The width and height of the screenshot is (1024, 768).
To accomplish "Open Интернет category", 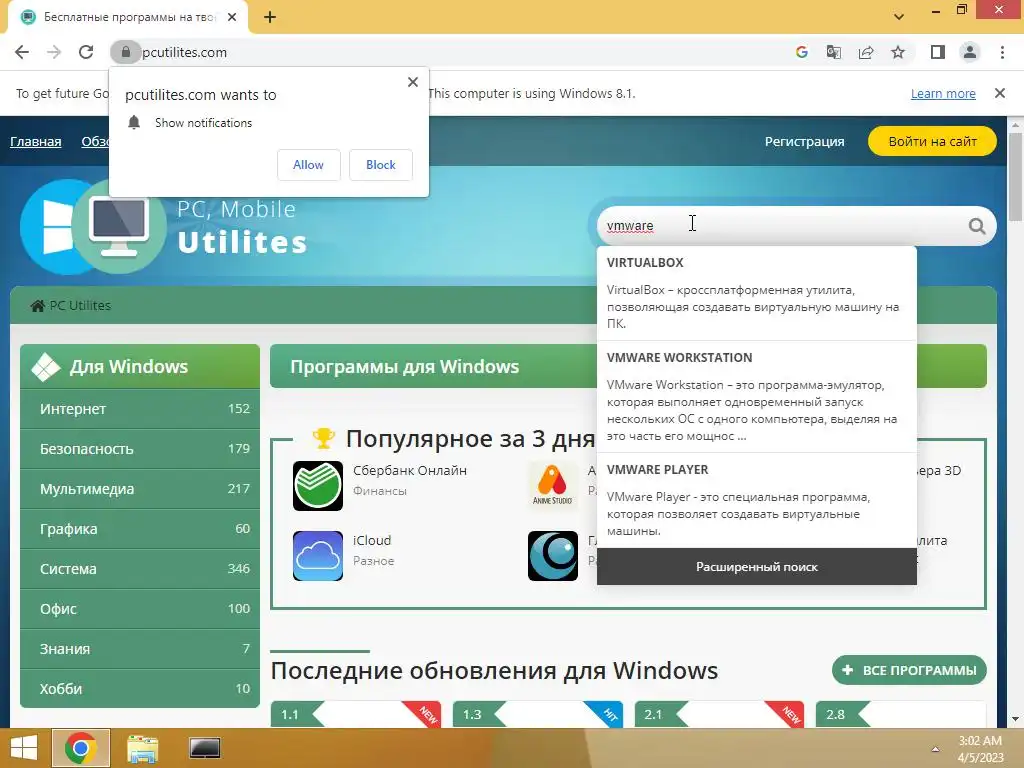I will pyautogui.click(x=140, y=409).
